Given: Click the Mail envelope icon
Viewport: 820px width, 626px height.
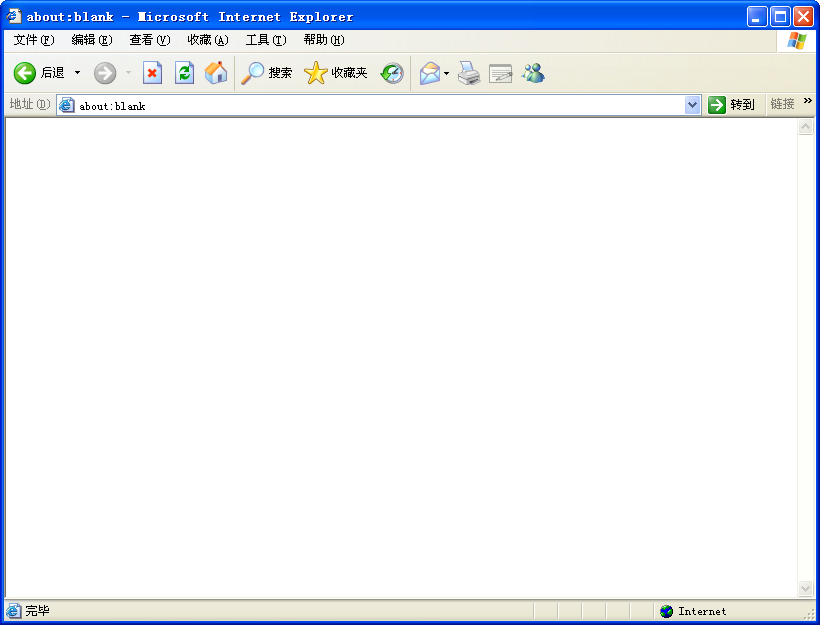Looking at the screenshot, I should coord(430,73).
